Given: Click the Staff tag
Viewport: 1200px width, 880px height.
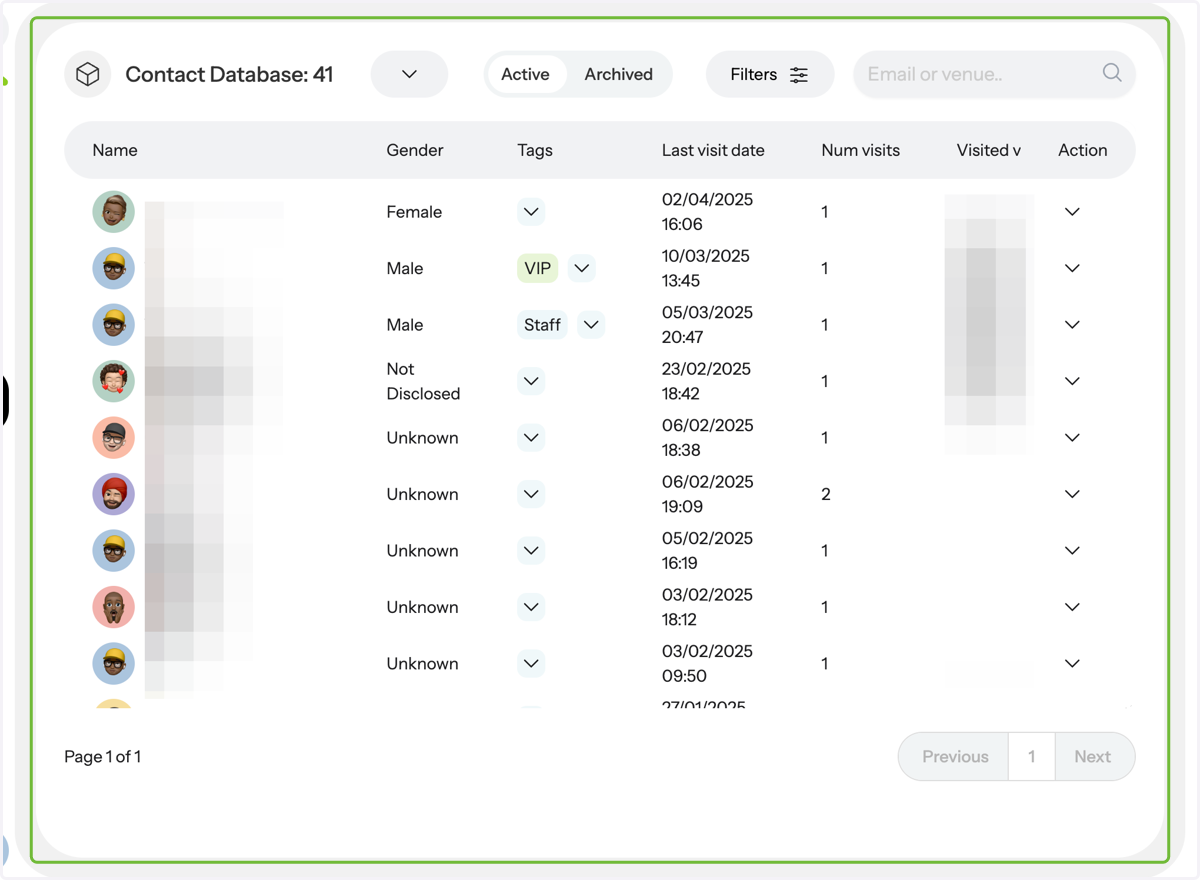Looking at the screenshot, I should 543,325.
